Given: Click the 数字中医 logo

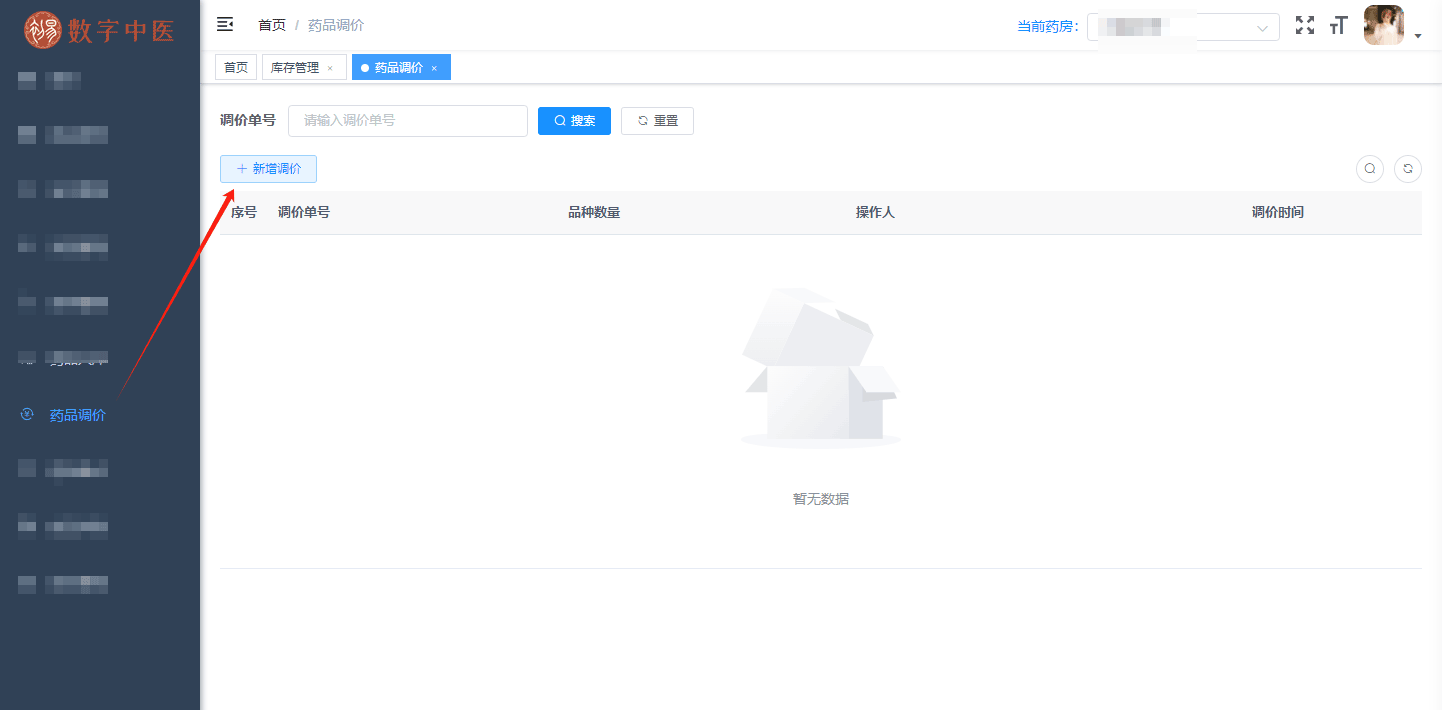Looking at the screenshot, I should (100, 30).
